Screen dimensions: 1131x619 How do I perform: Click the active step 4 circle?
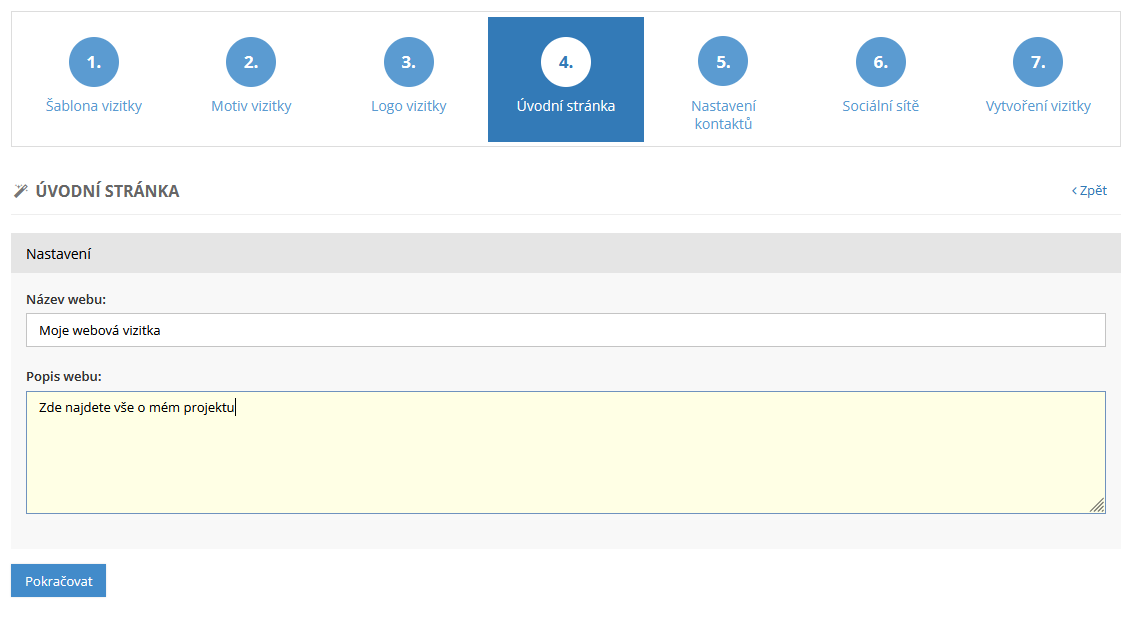(566, 62)
